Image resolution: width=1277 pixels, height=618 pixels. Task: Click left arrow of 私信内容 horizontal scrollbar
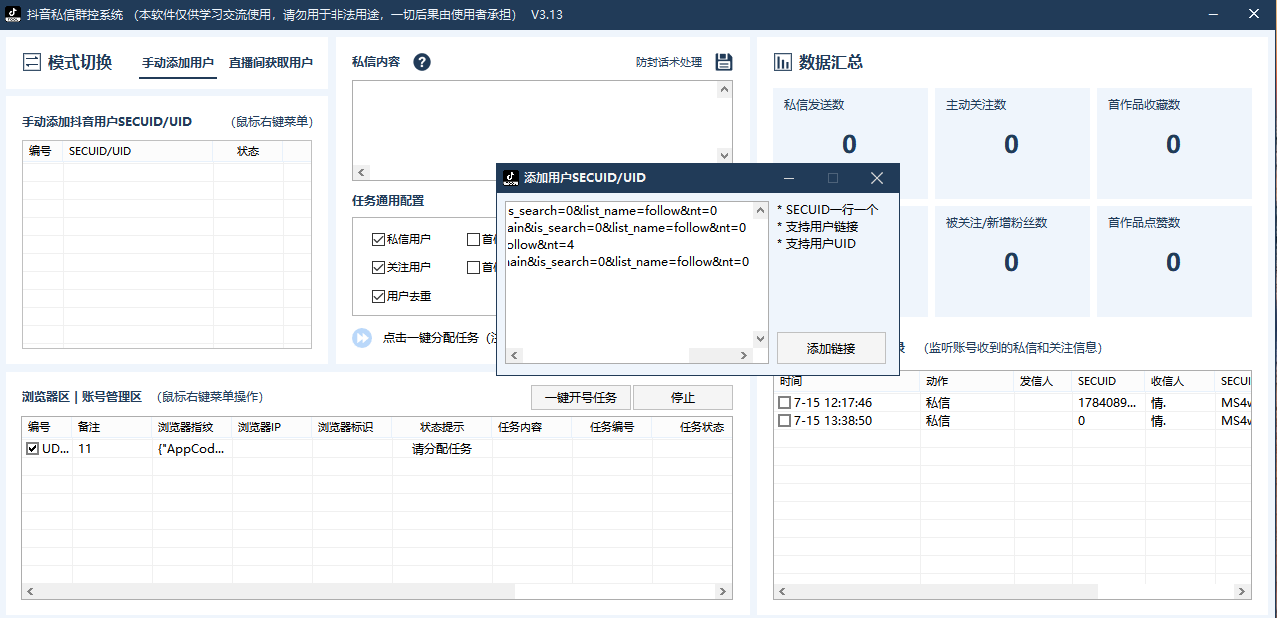[x=361, y=172]
